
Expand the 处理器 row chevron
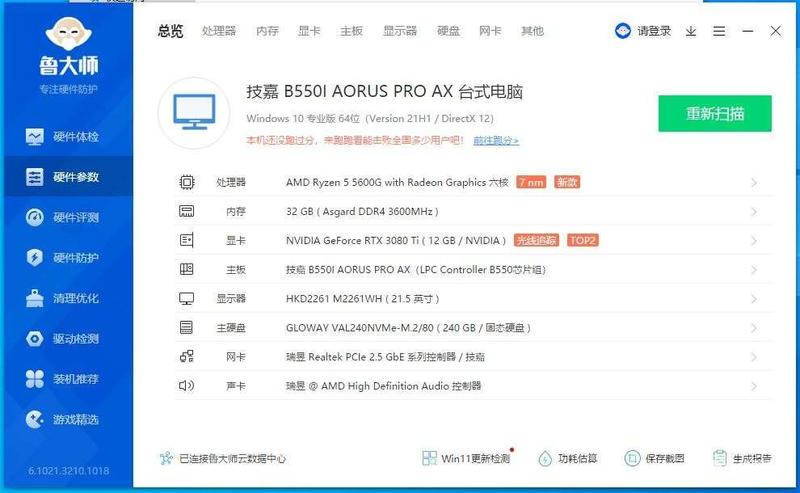754,183
